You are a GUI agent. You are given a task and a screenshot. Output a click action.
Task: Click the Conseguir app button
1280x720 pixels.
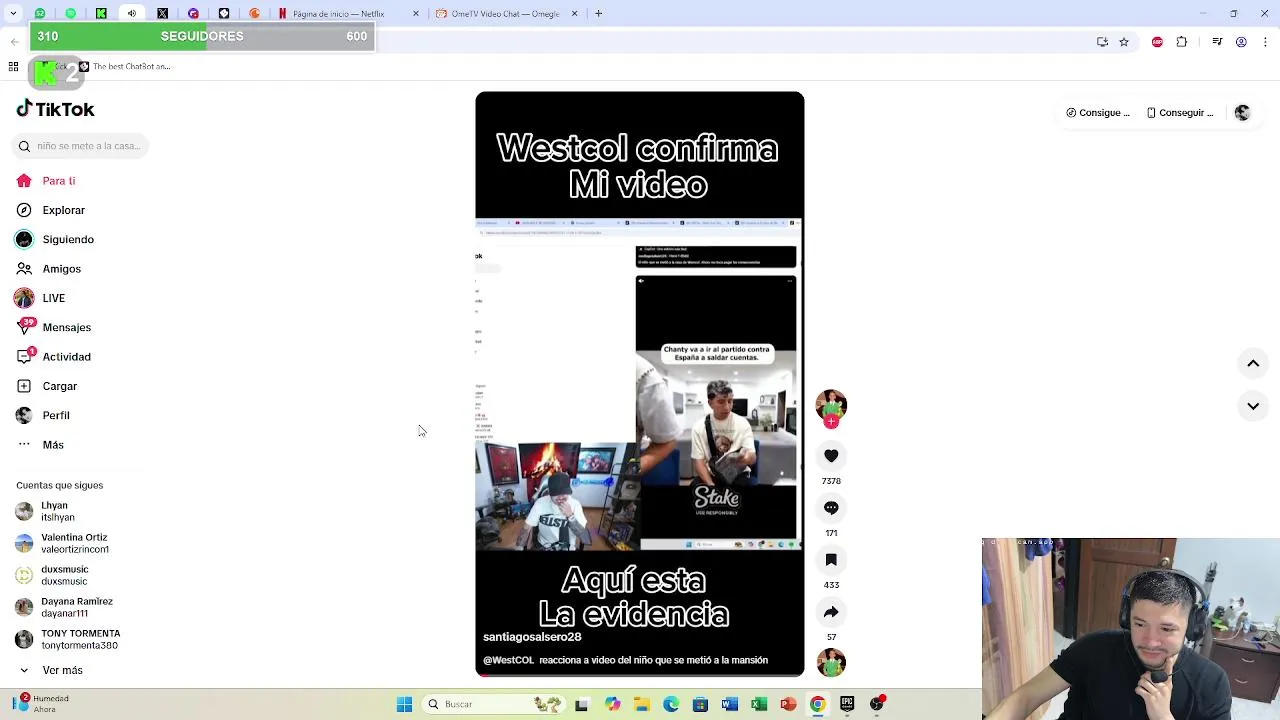point(1180,113)
